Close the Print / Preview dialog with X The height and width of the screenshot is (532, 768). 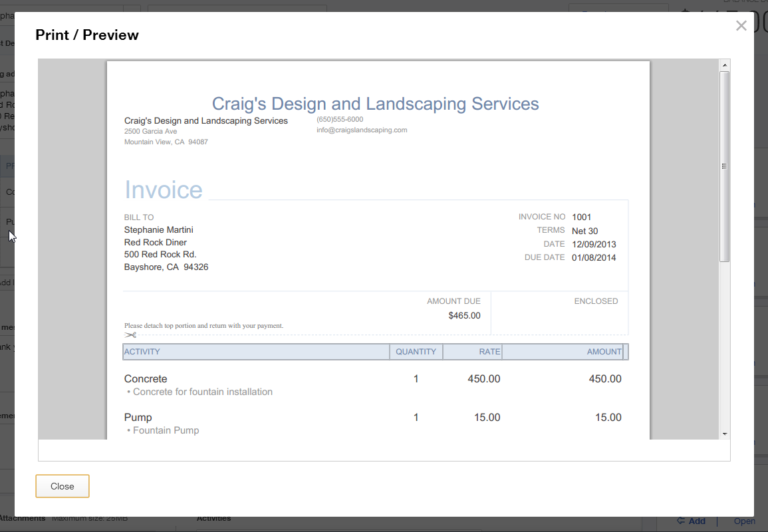[741, 26]
